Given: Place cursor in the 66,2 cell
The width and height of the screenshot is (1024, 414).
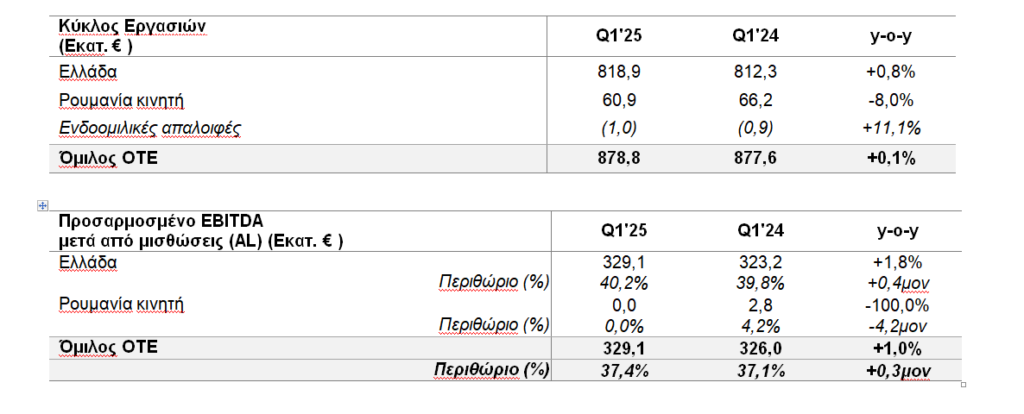Looking at the screenshot, I should (755, 100).
